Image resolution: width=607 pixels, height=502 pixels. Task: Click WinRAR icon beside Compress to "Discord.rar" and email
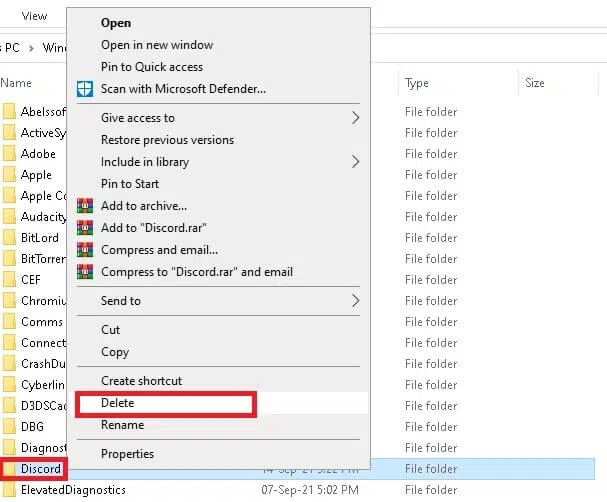[x=85, y=272]
